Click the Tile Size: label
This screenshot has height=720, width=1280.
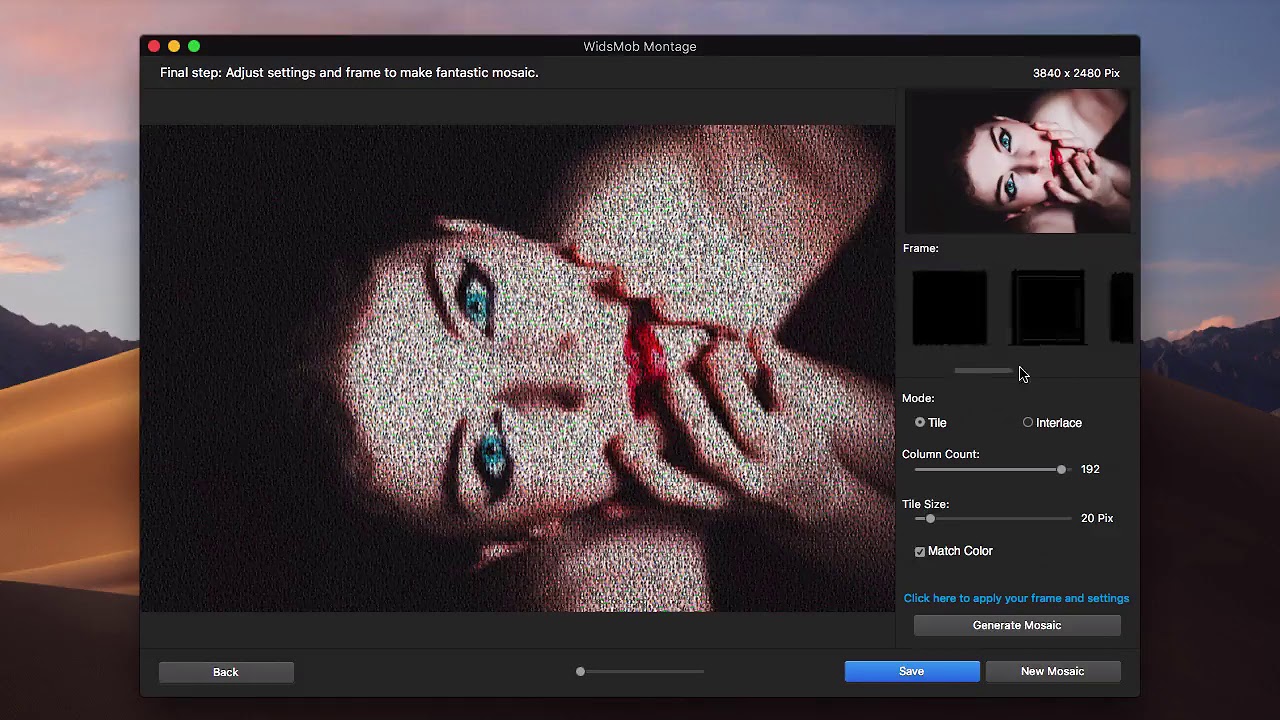point(926,504)
